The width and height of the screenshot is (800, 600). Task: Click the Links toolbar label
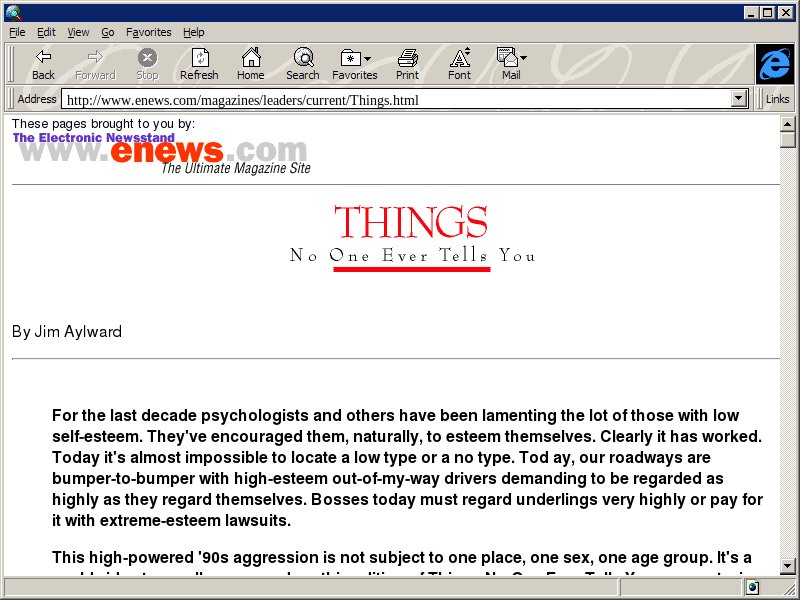pos(777,99)
